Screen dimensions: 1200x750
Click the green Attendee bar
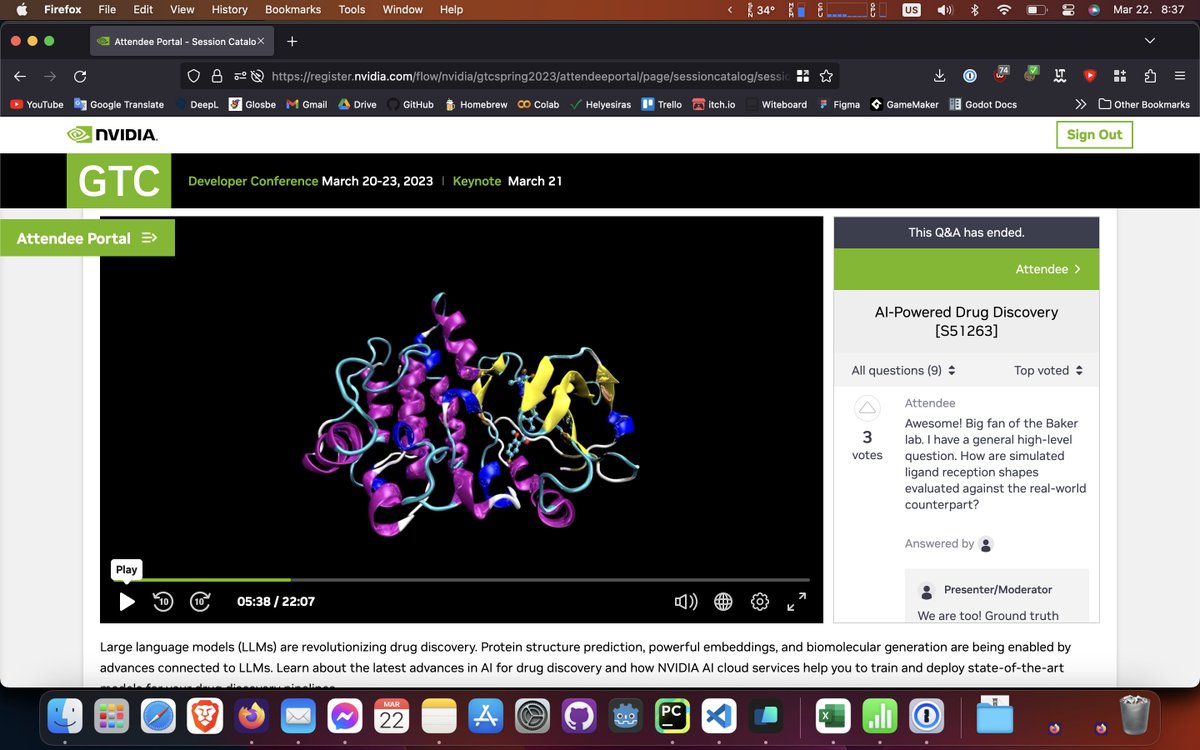pyautogui.click(x=966, y=269)
